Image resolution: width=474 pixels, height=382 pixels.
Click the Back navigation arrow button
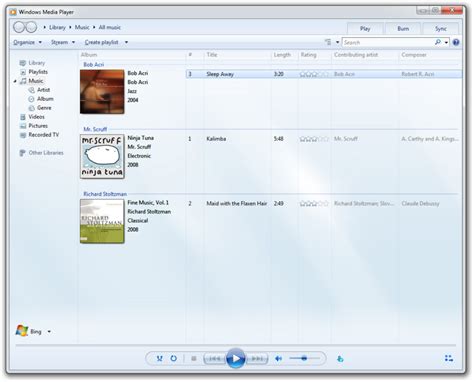tap(19, 27)
